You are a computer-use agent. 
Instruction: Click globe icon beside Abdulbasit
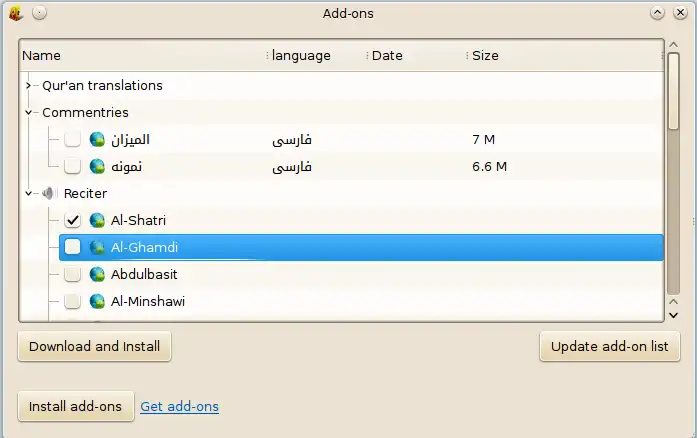(x=97, y=274)
